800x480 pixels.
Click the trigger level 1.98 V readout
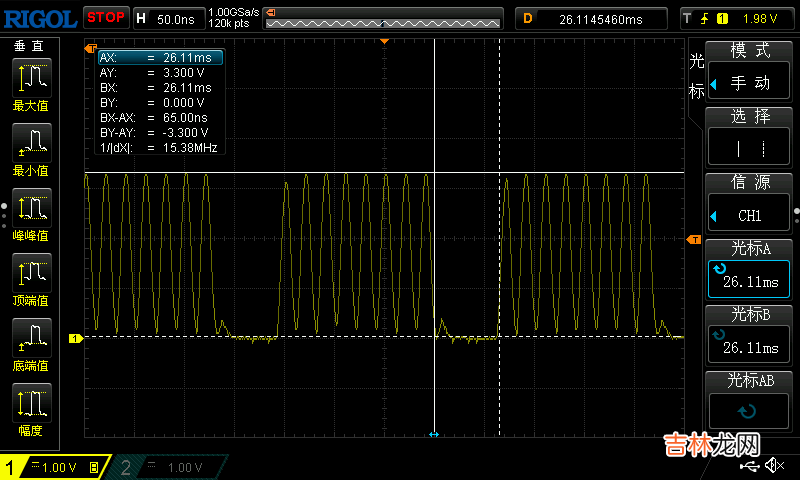760,18
